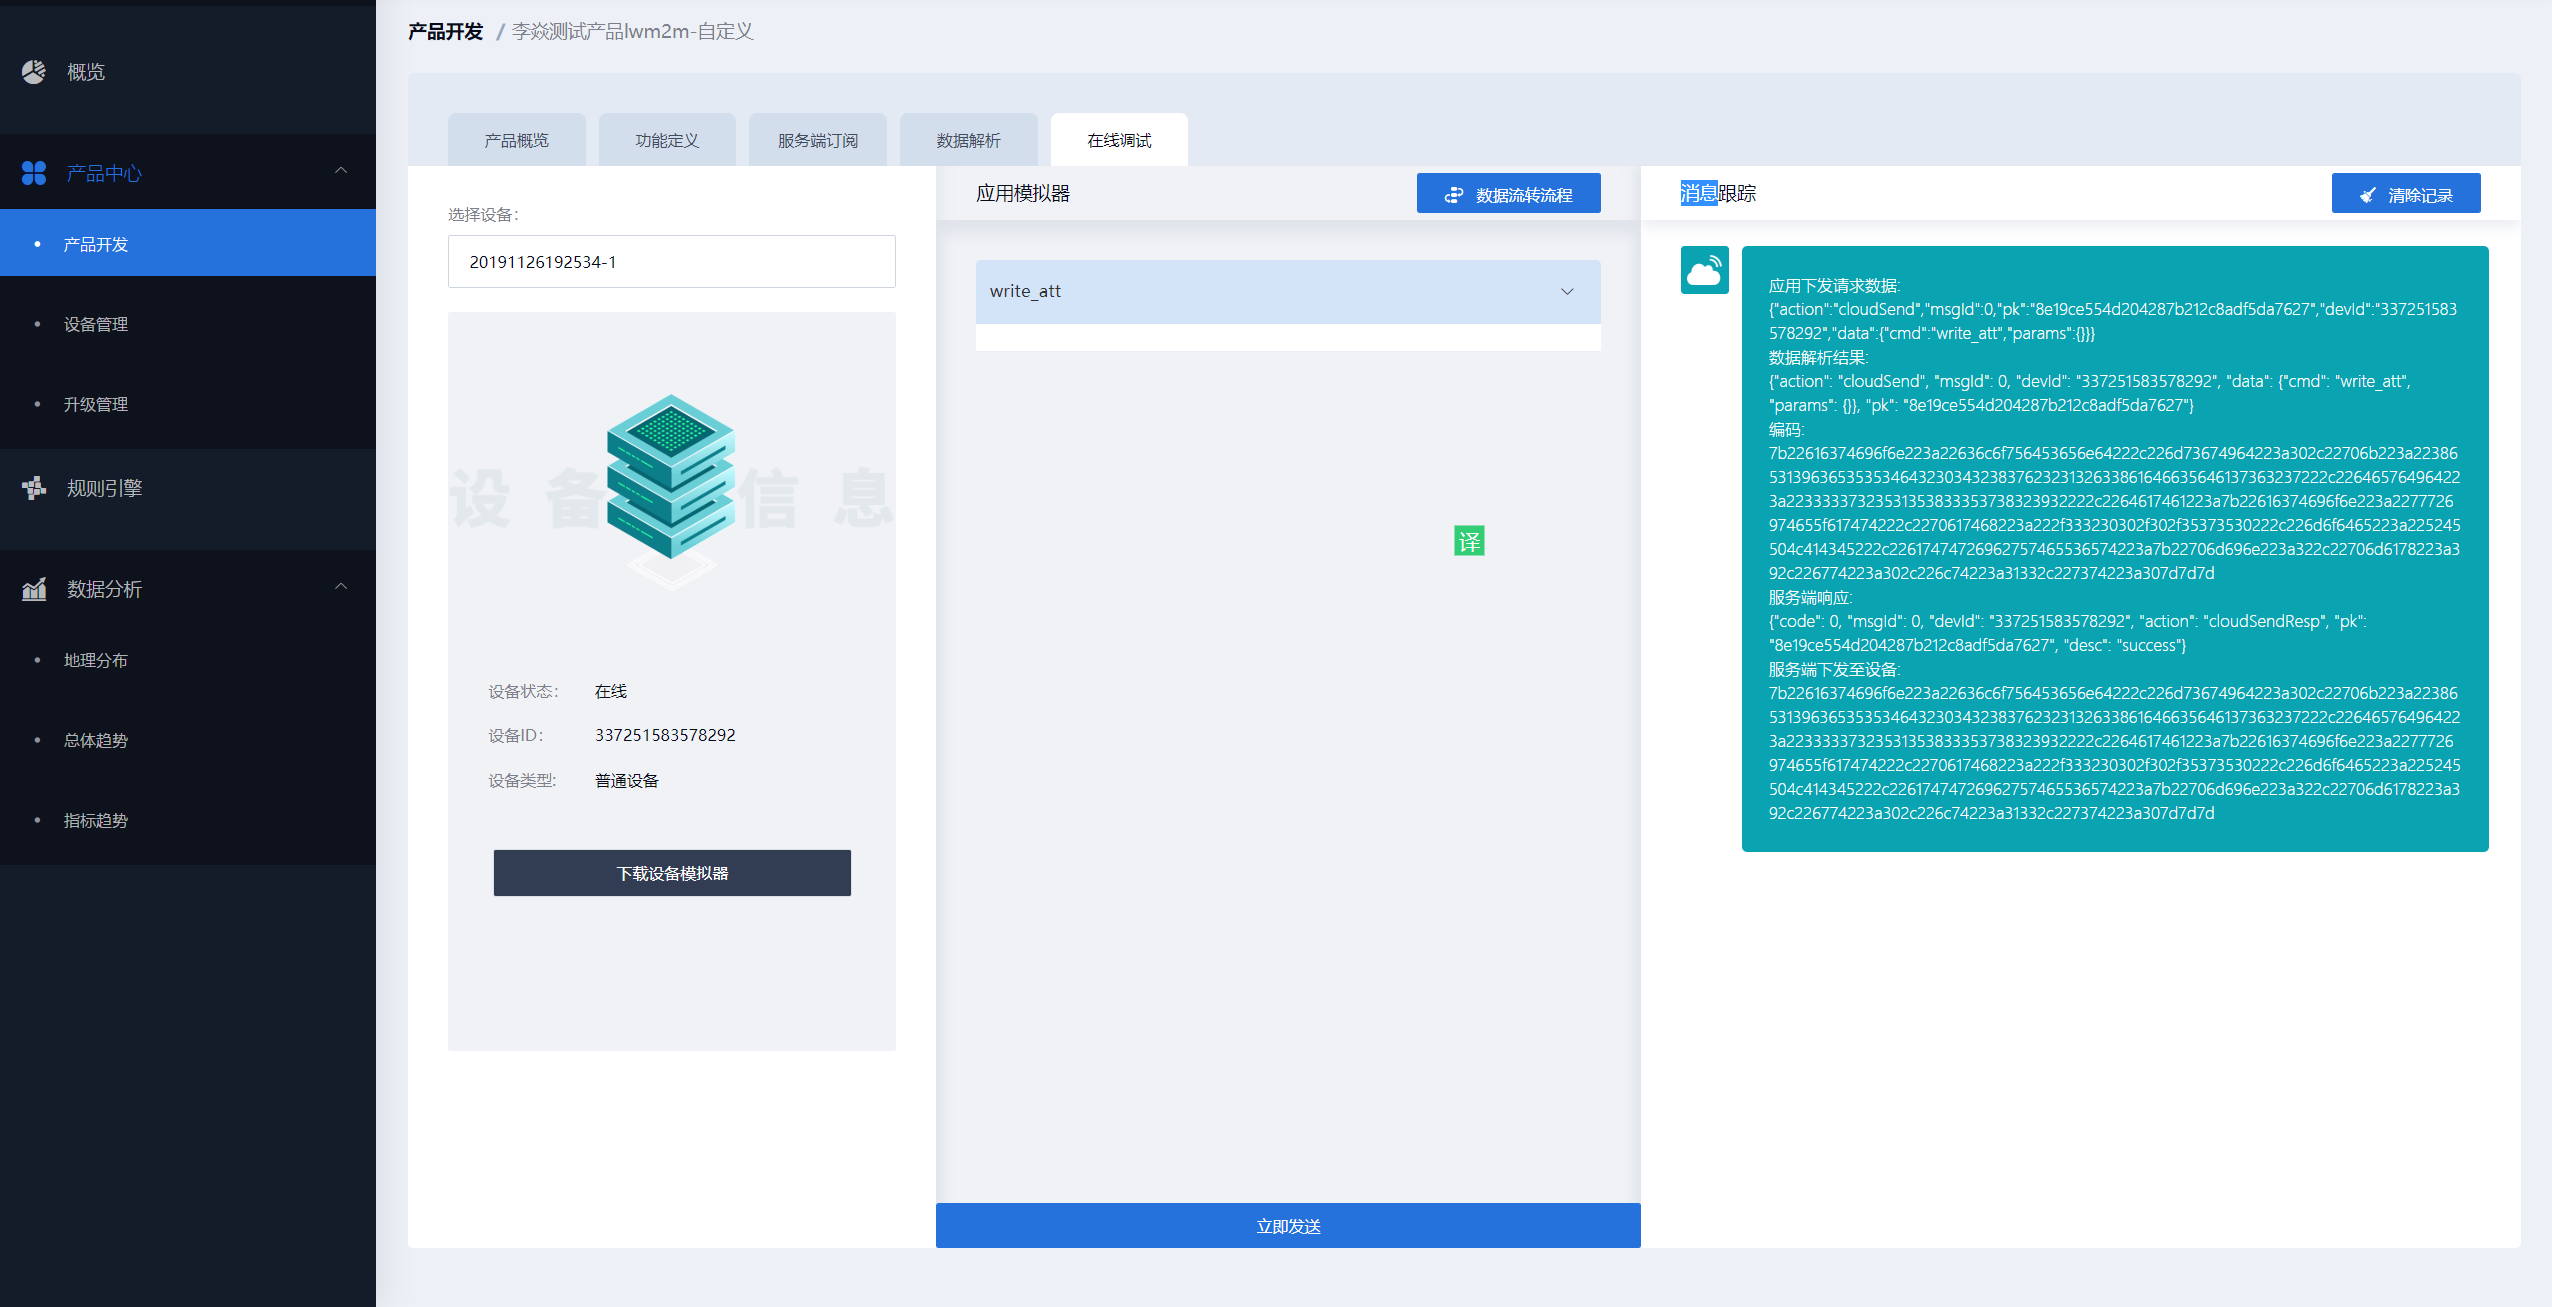Image resolution: width=2552 pixels, height=1307 pixels.
Task: Collapse the 数据分析 menu chevron
Action: 341,587
